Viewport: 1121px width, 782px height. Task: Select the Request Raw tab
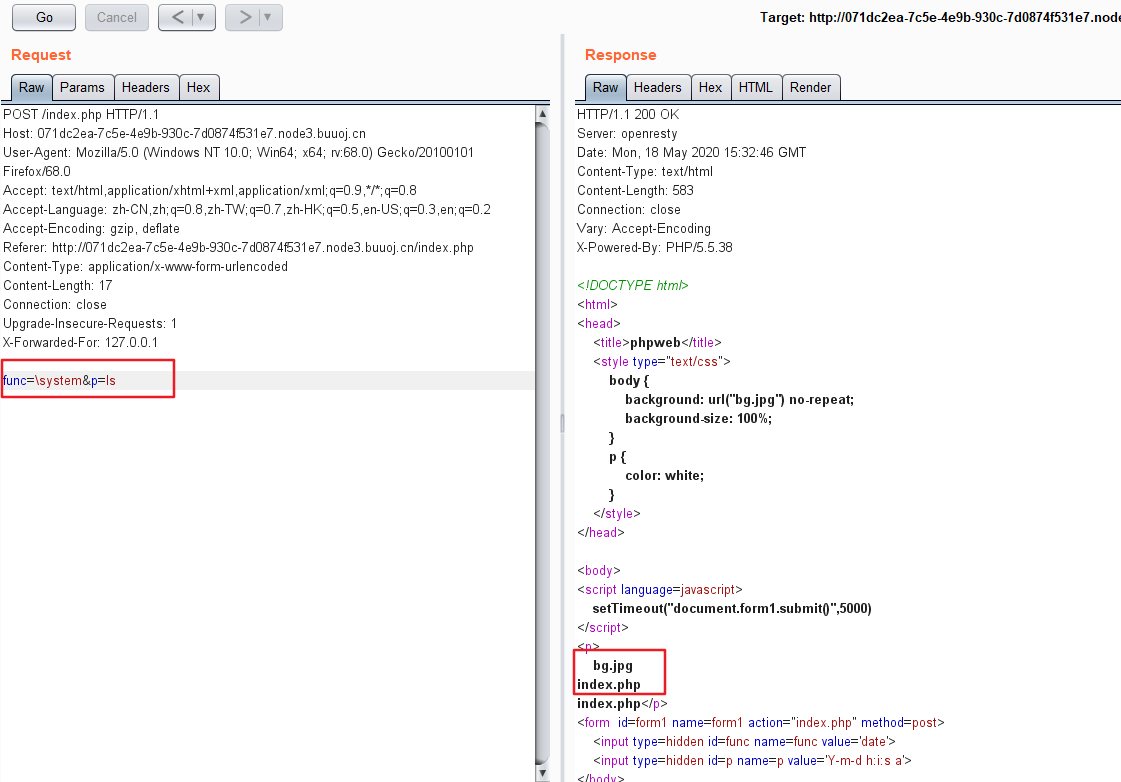pos(31,87)
